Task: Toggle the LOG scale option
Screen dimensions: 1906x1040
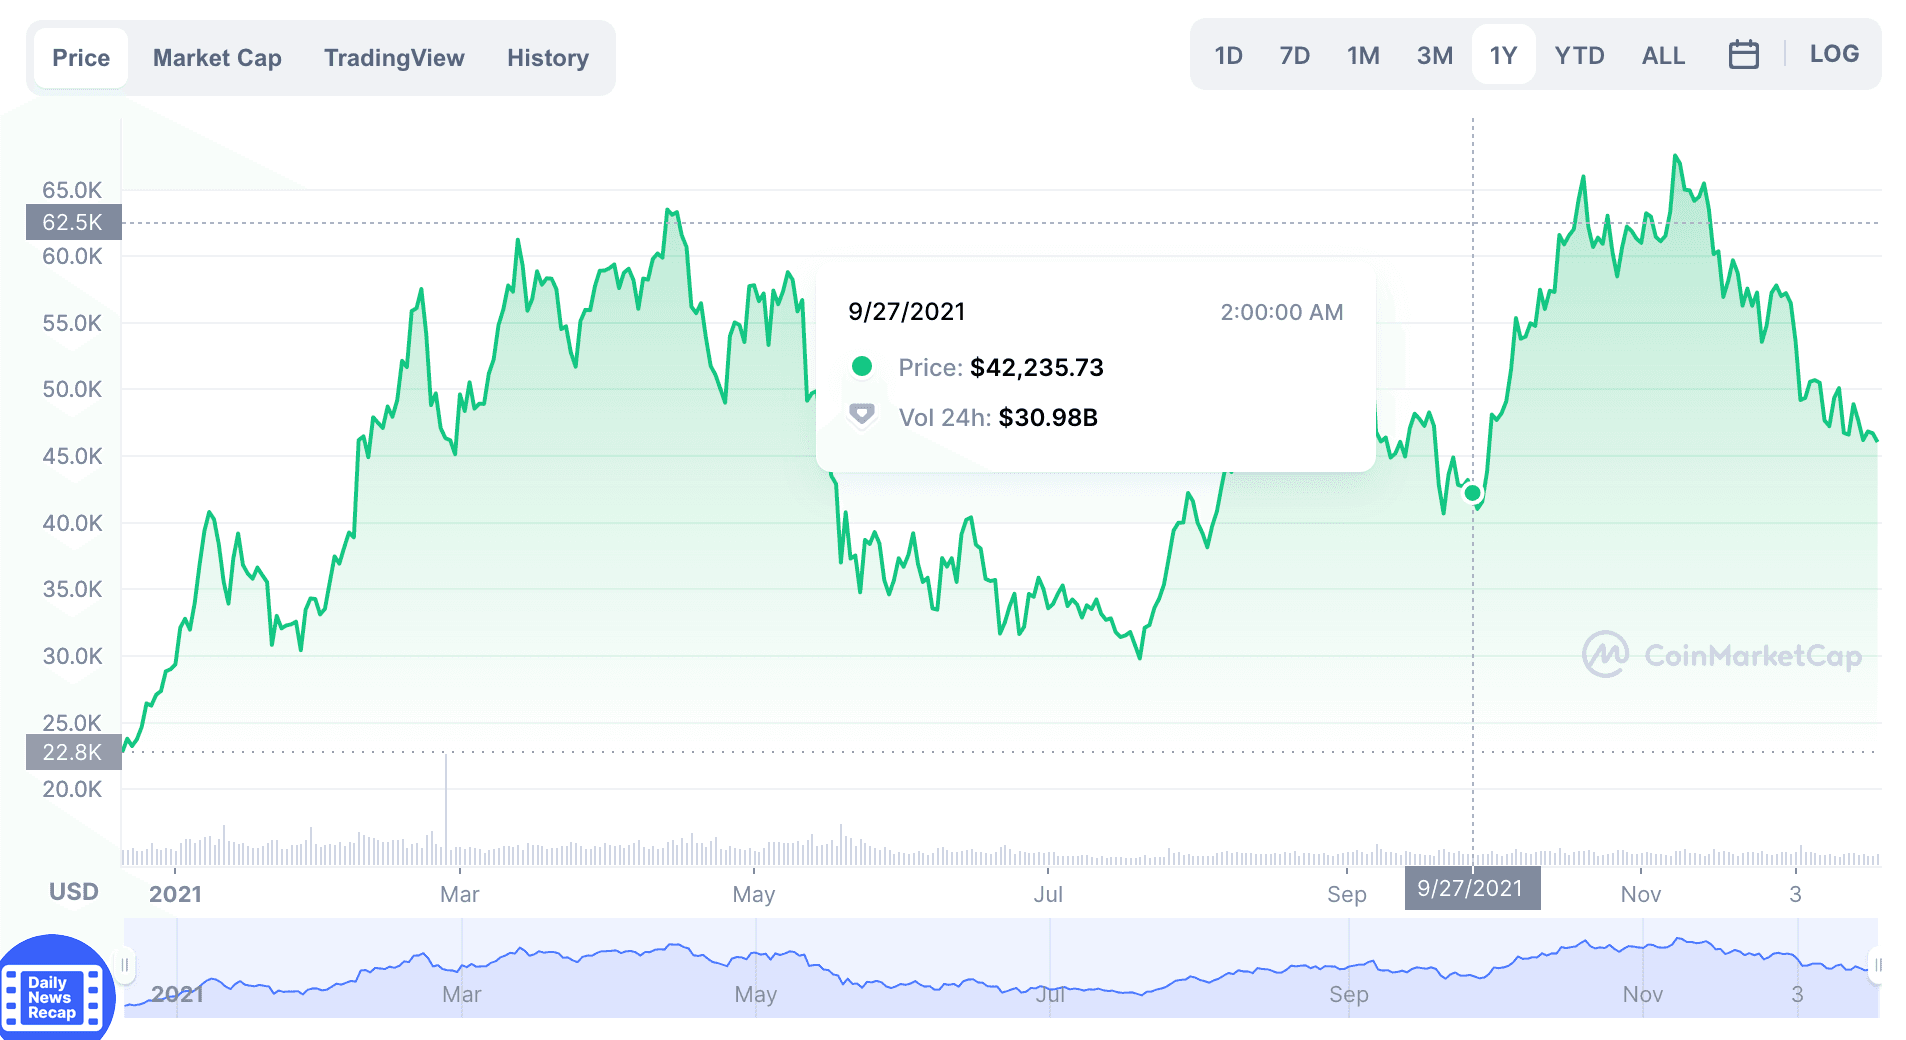Action: click(x=1834, y=55)
